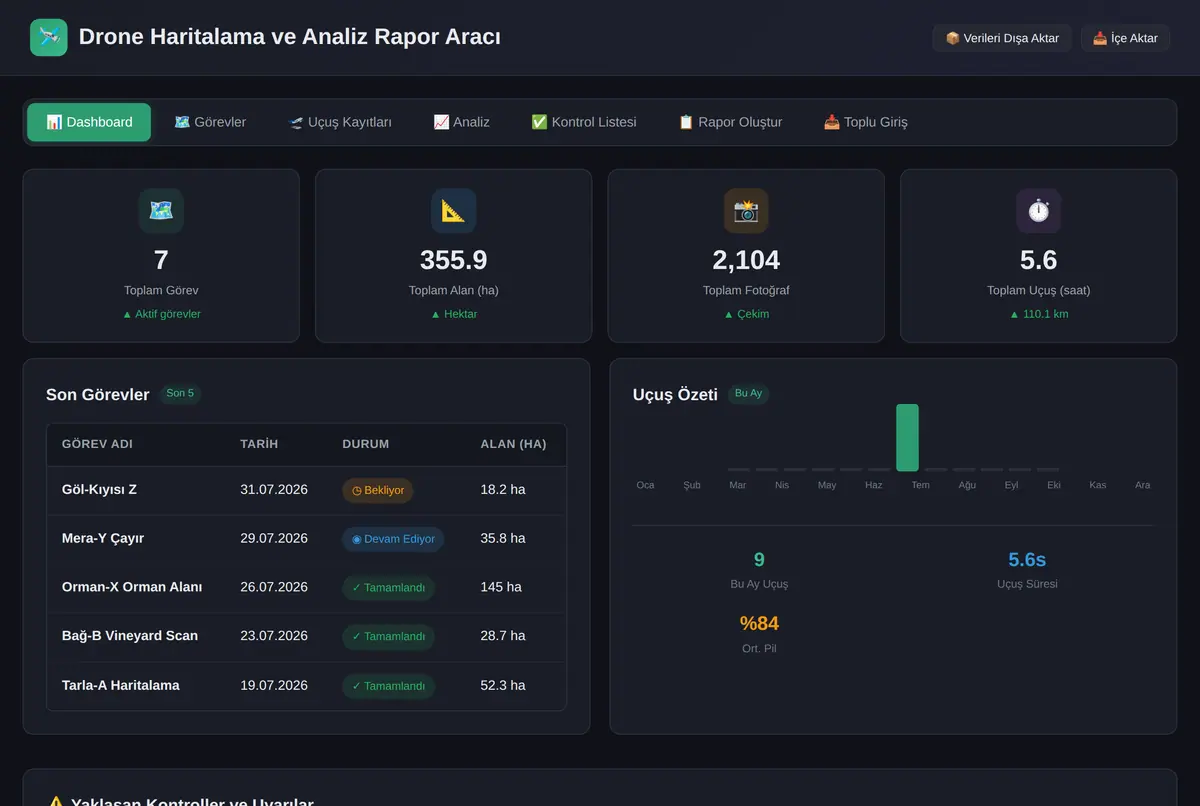1200x806 pixels.
Task: Select the Bağ-B Vineyard Scan mission name
Action: (130, 636)
